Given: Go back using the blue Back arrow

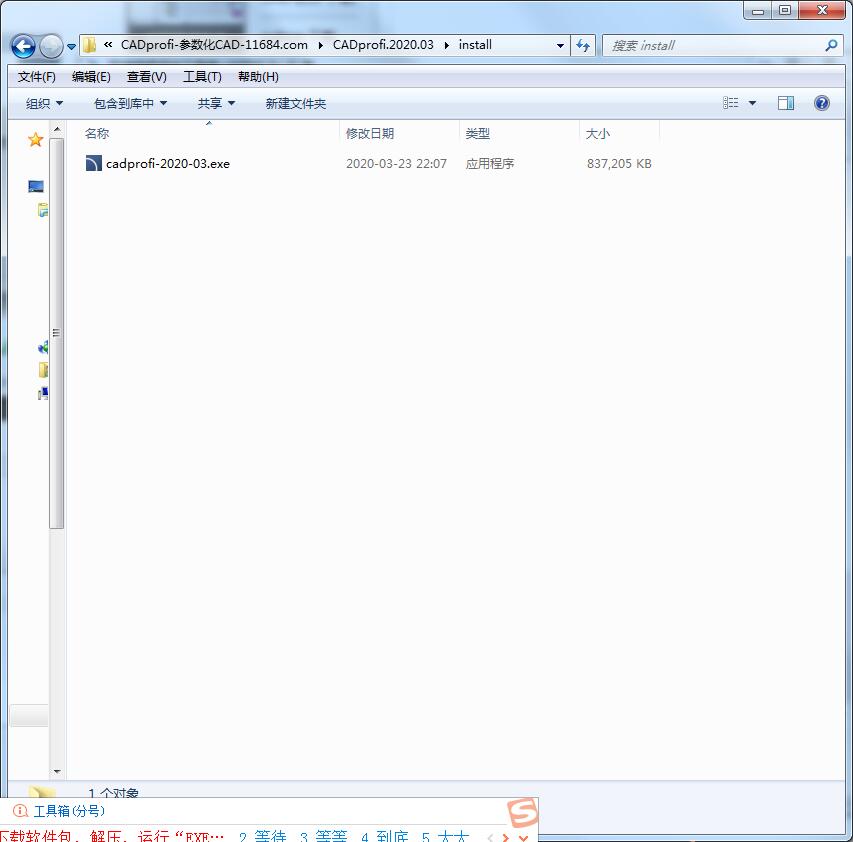Looking at the screenshot, I should pos(23,46).
